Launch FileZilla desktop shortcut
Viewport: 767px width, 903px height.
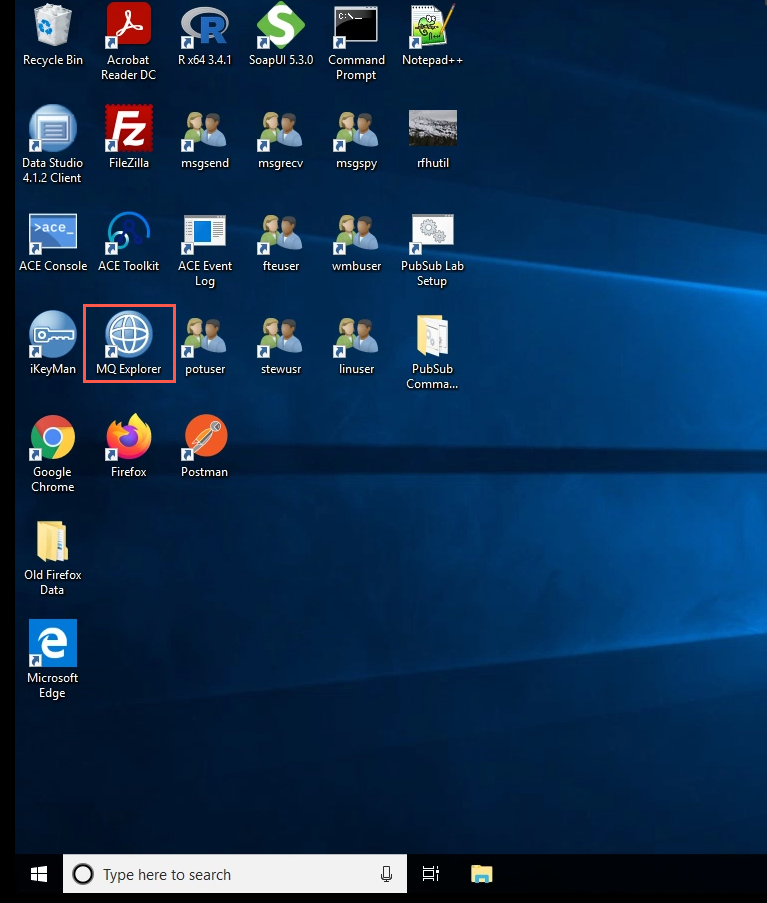tap(128, 137)
